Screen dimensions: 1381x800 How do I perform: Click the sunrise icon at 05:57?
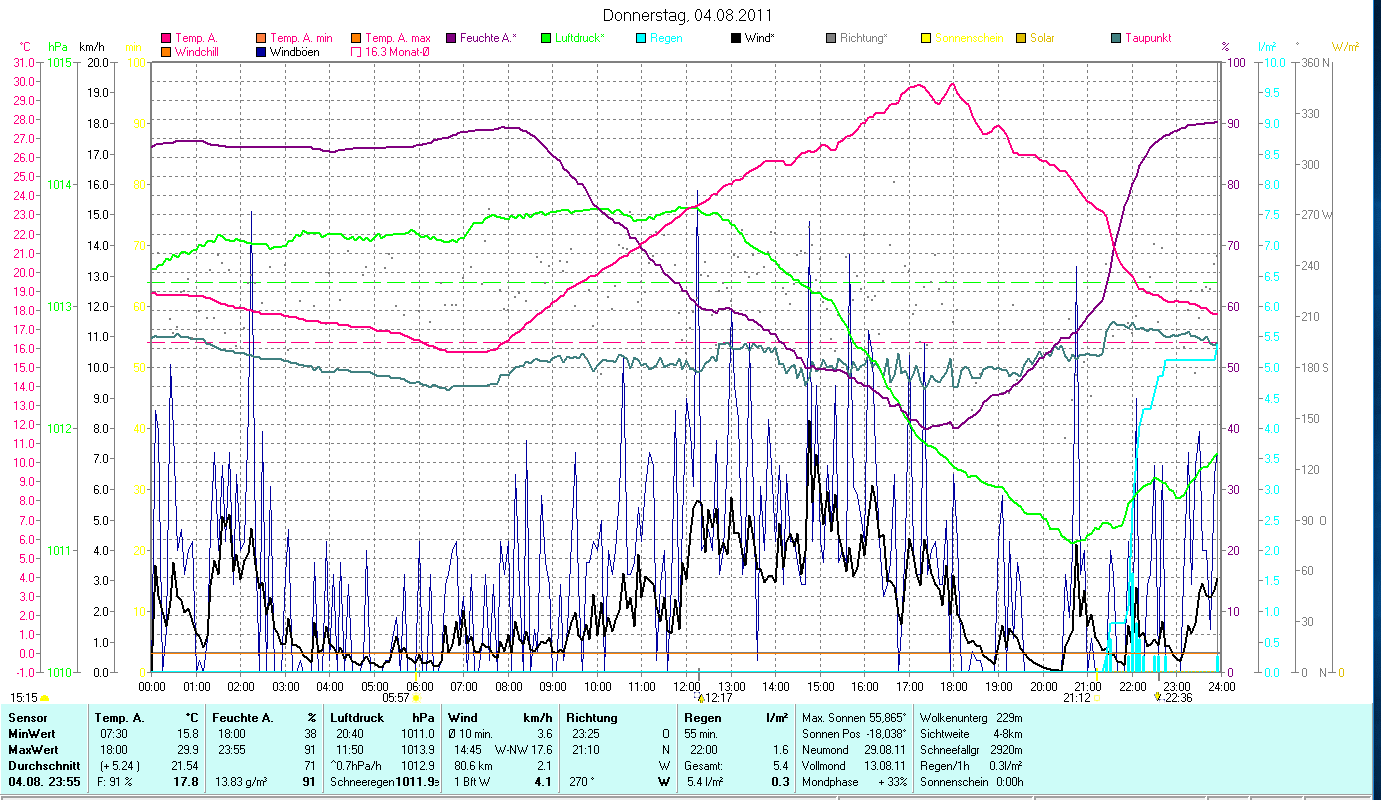point(416,698)
